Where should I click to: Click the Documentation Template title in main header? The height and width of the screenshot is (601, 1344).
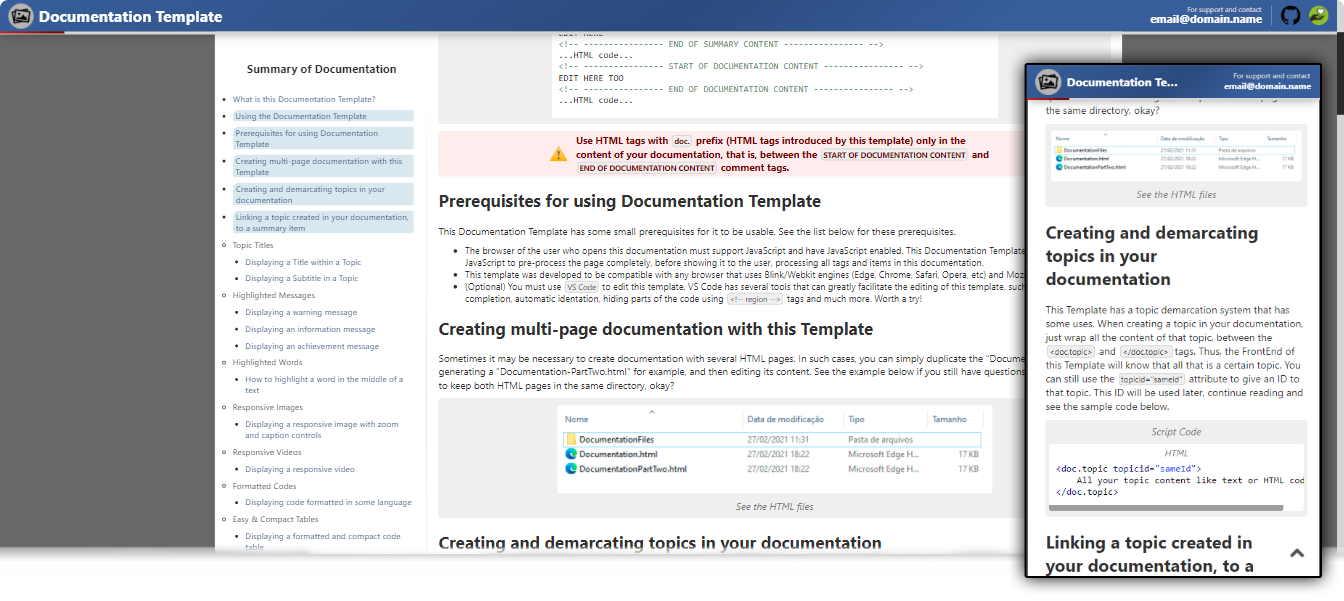130,16
